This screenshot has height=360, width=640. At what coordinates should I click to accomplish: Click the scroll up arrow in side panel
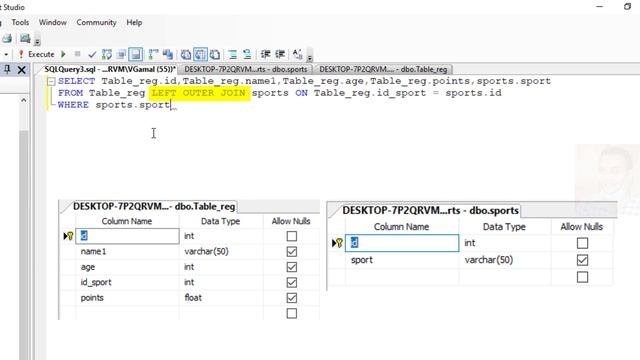24,100
